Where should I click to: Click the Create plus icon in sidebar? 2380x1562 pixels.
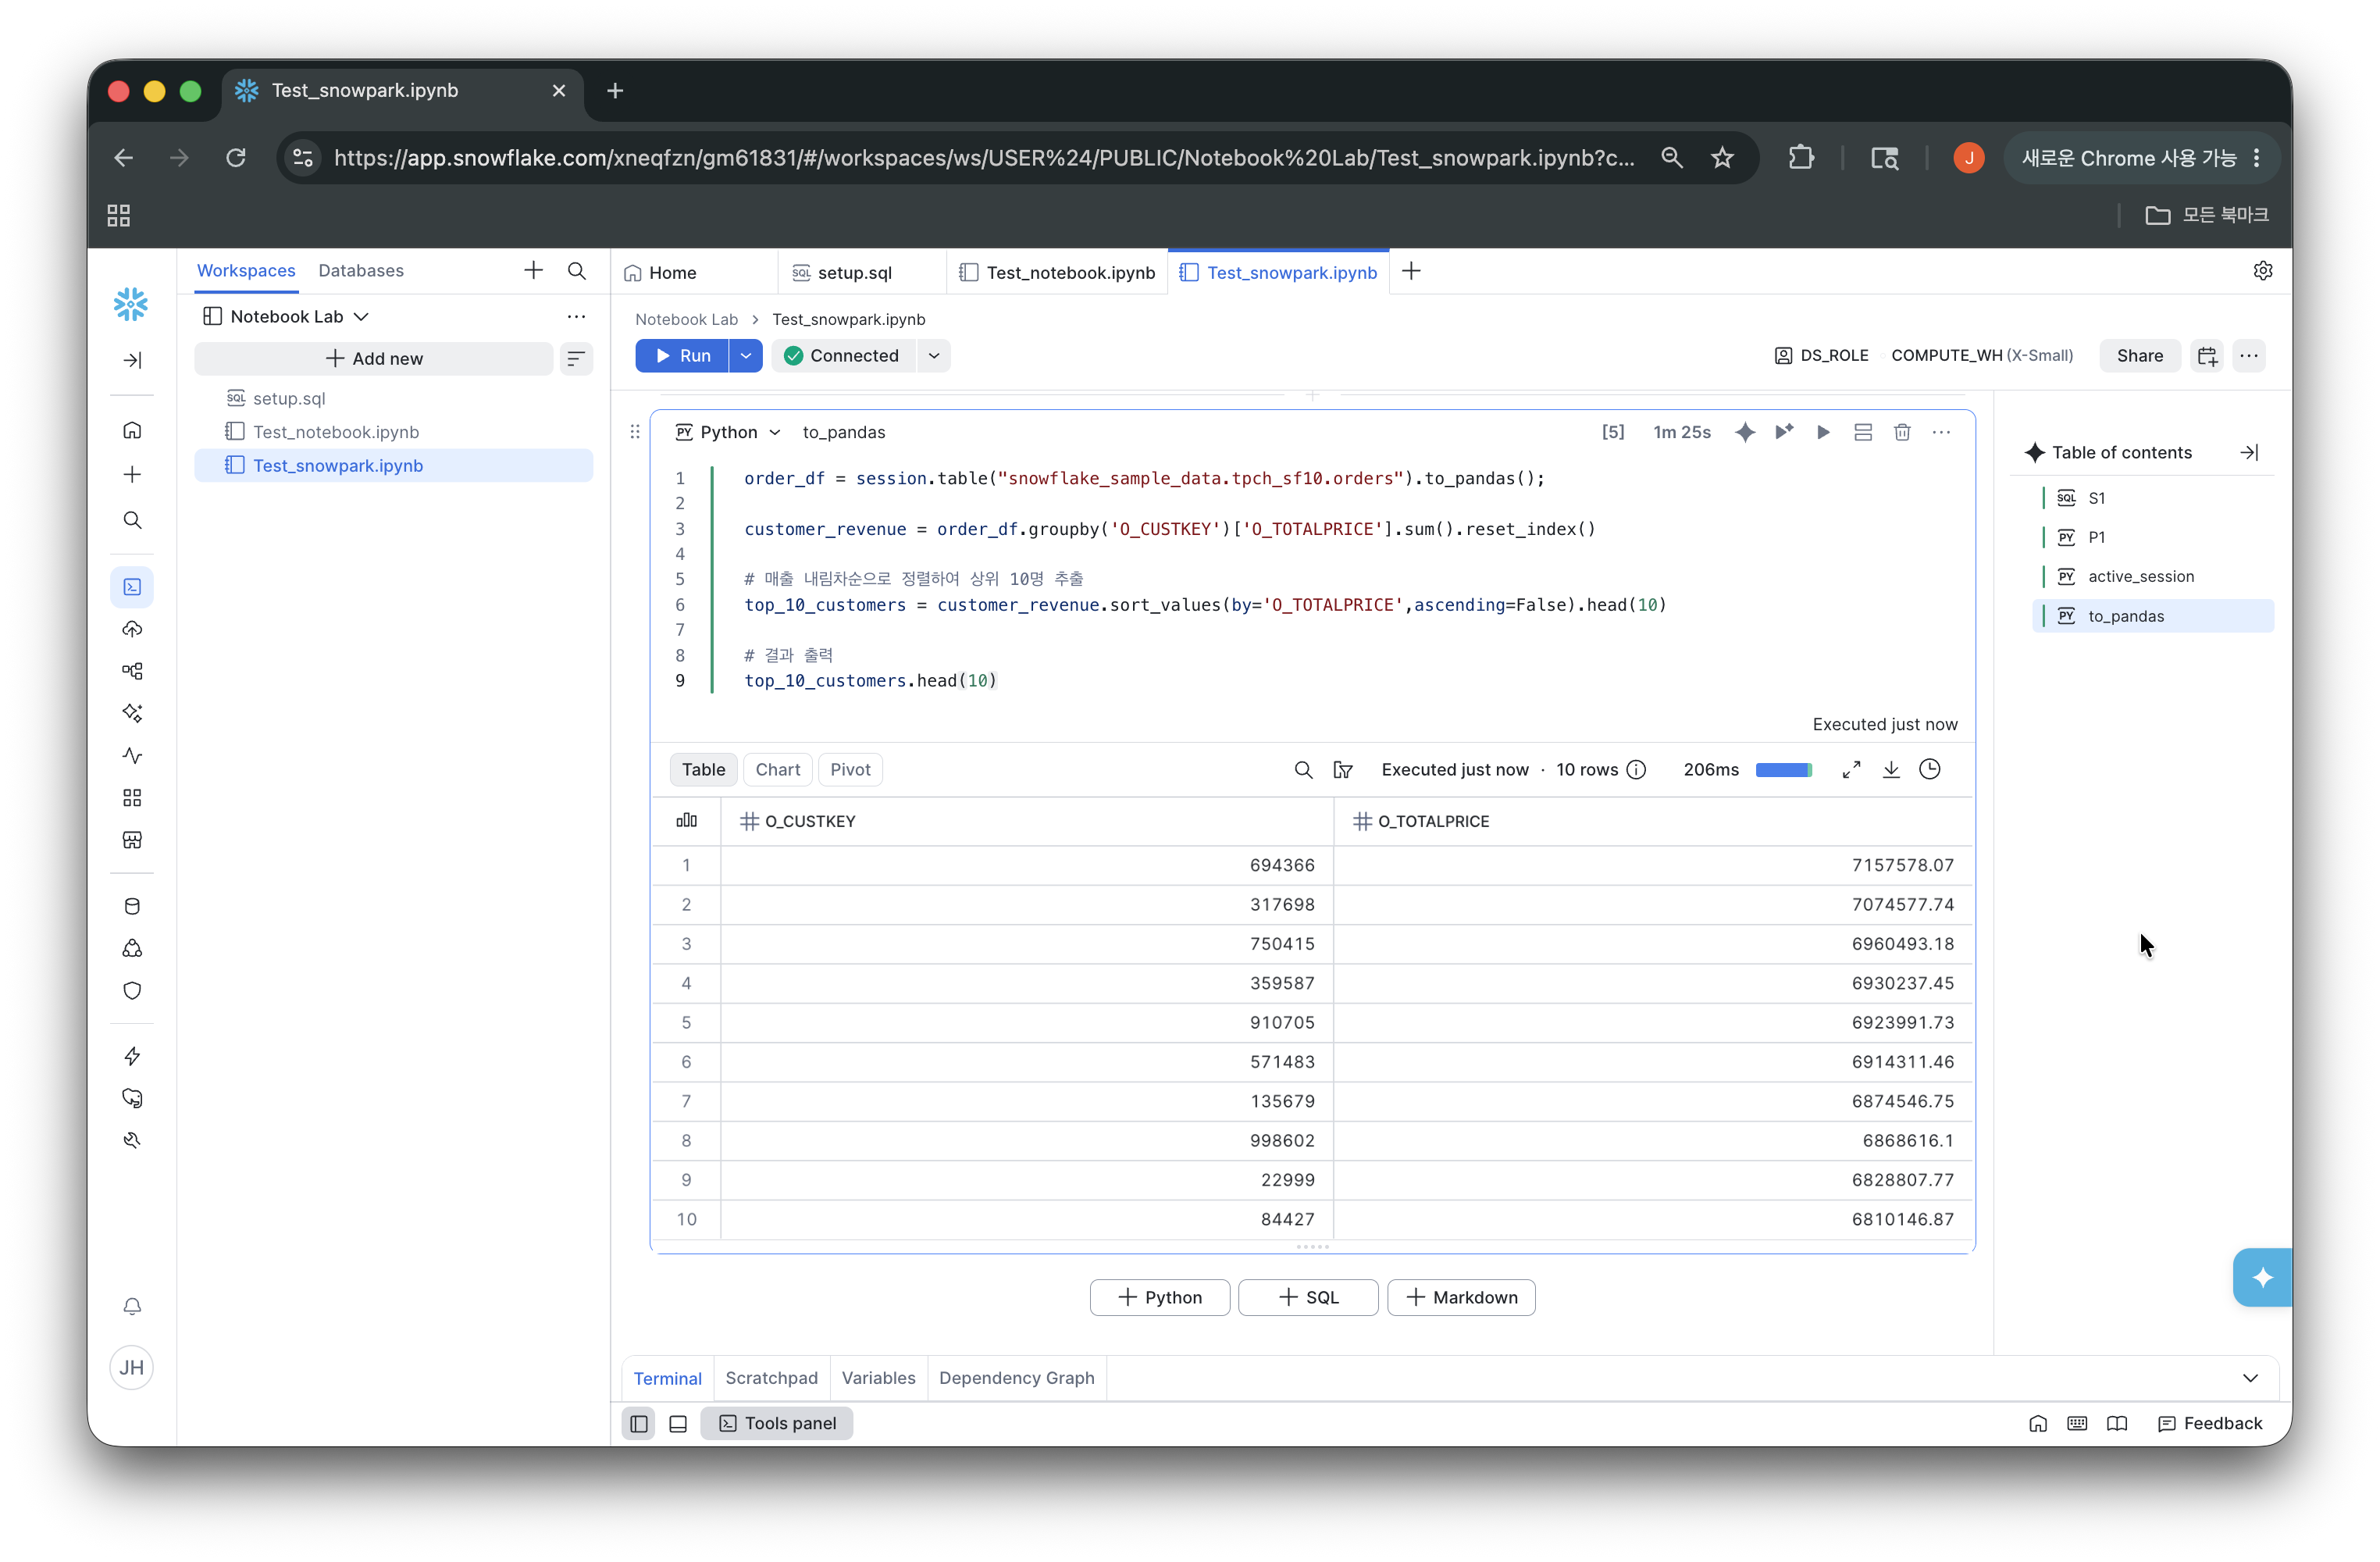[132, 474]
